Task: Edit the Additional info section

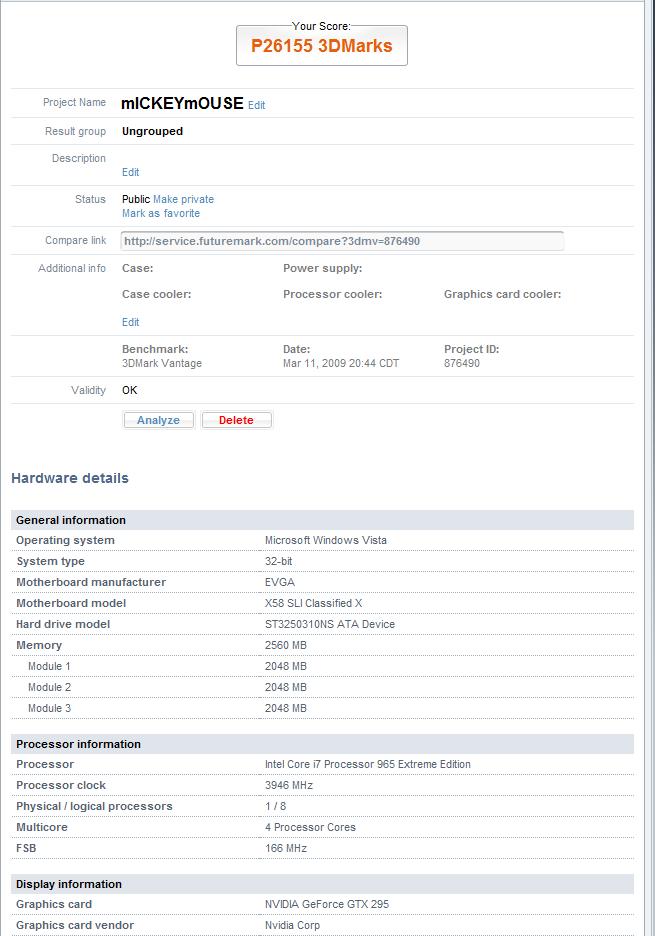Action: (x=130, y=322)
